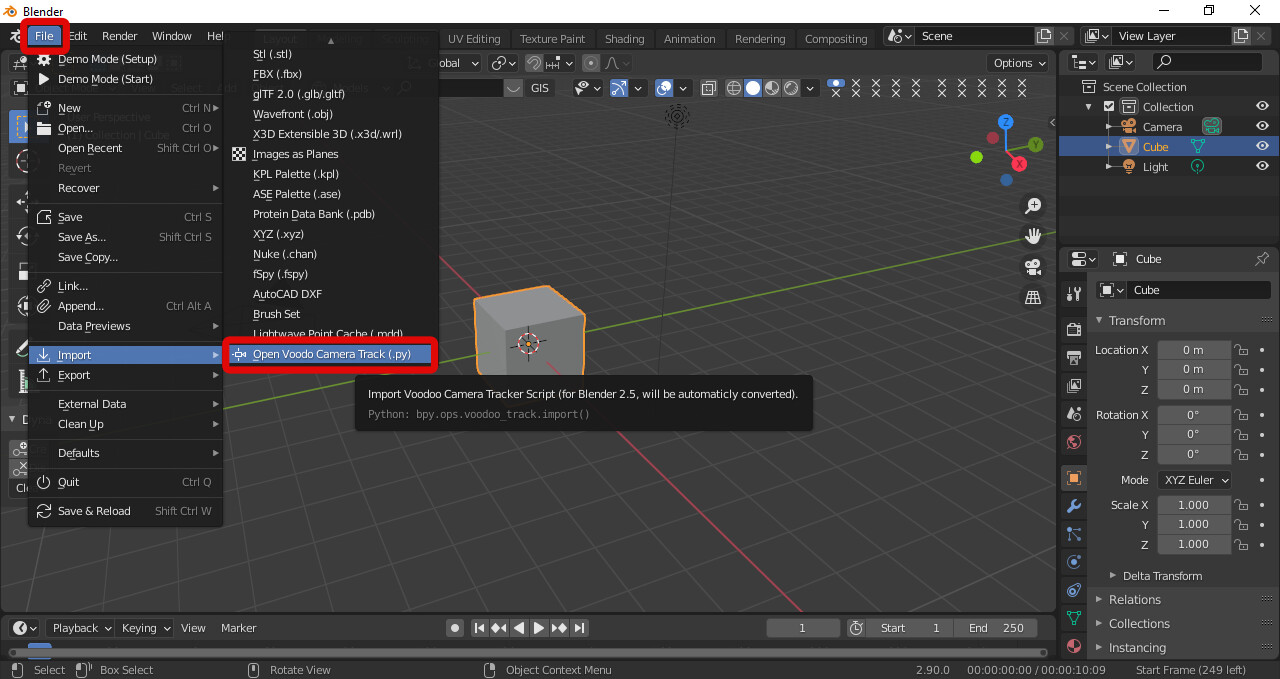Open the Render properties tab

[1073, 332]
